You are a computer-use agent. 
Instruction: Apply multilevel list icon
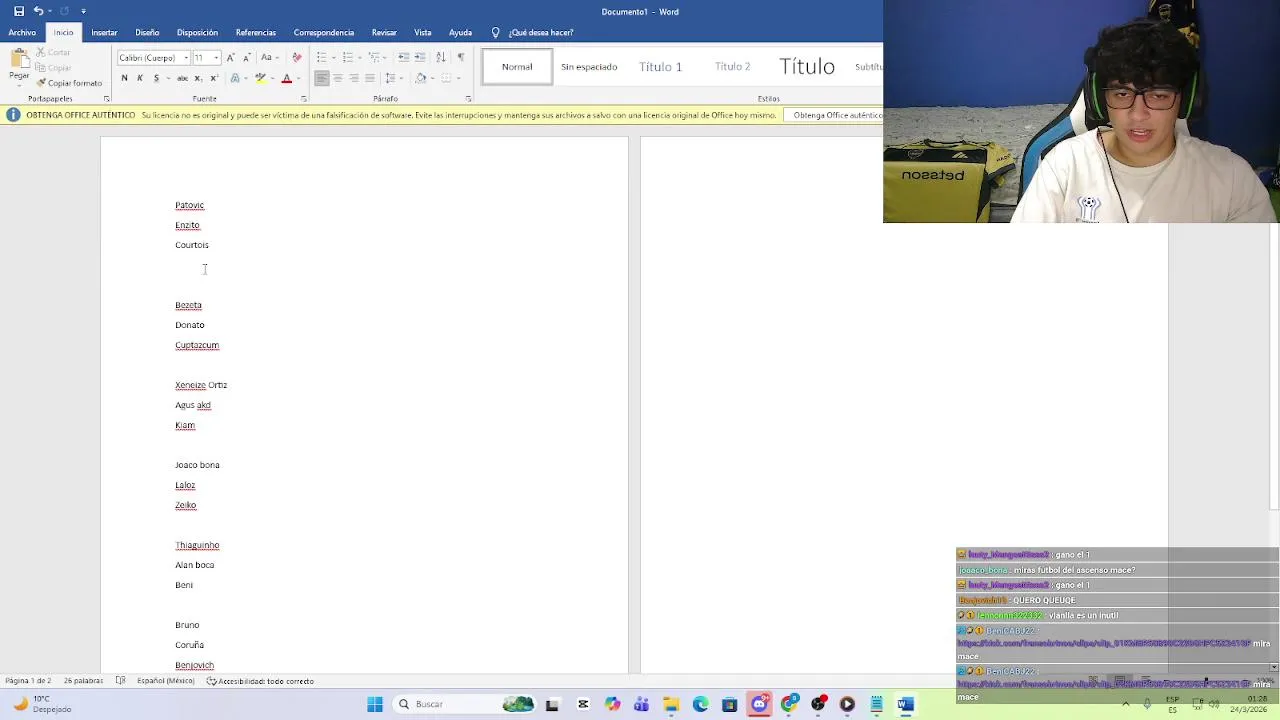point(374,57)
